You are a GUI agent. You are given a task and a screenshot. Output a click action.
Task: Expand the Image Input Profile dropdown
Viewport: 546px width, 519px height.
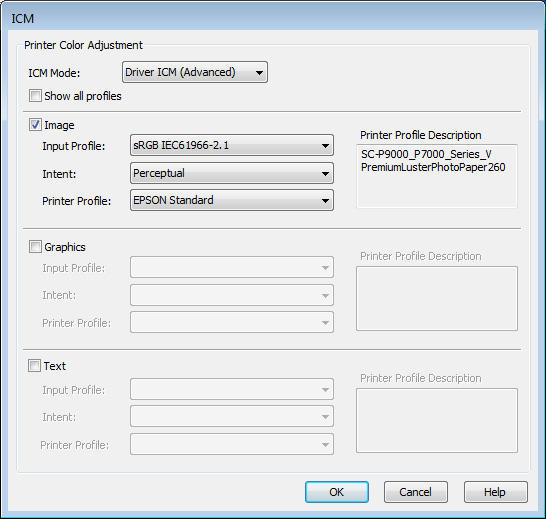(x=232, y=145)
